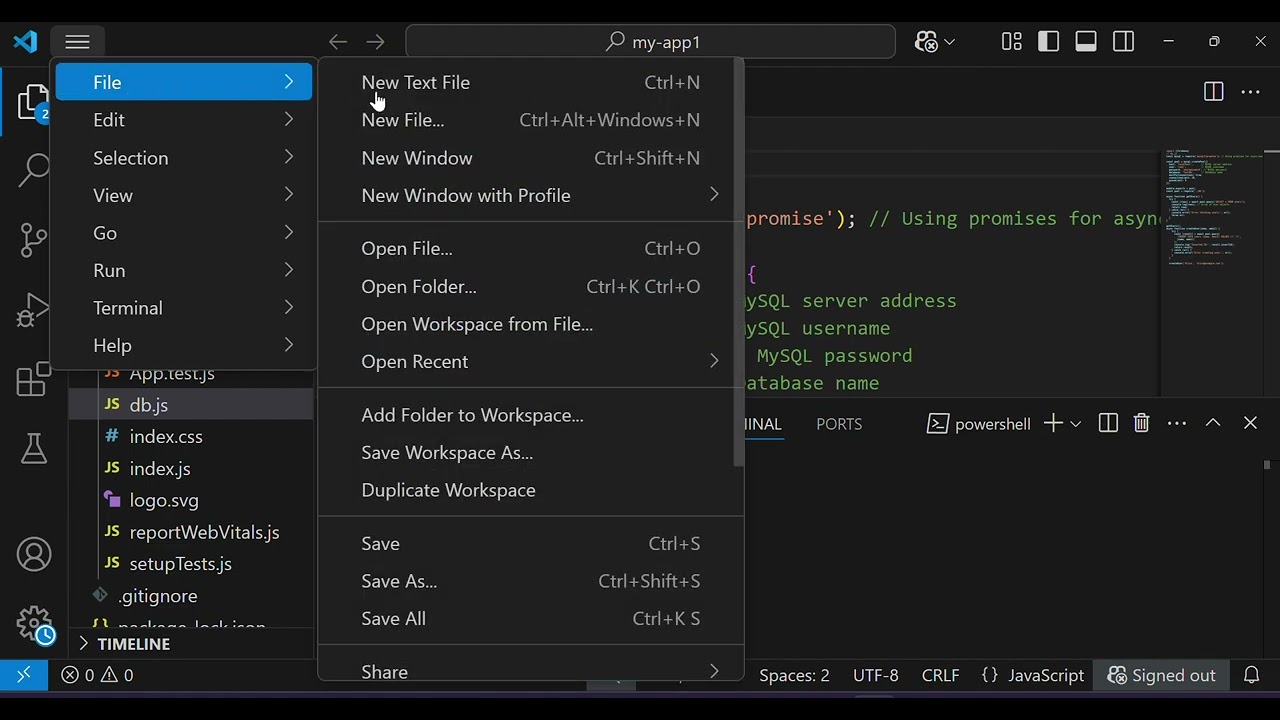This screenshot has width=1280, height=720.
Task: Open the Testing flask view
Action: pos(33,449)
